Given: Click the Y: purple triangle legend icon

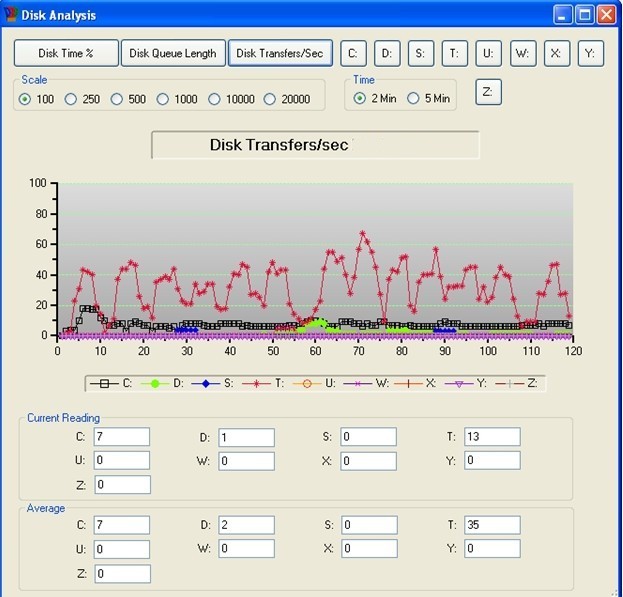Looking at the screenshot, I should click(459, 384).
